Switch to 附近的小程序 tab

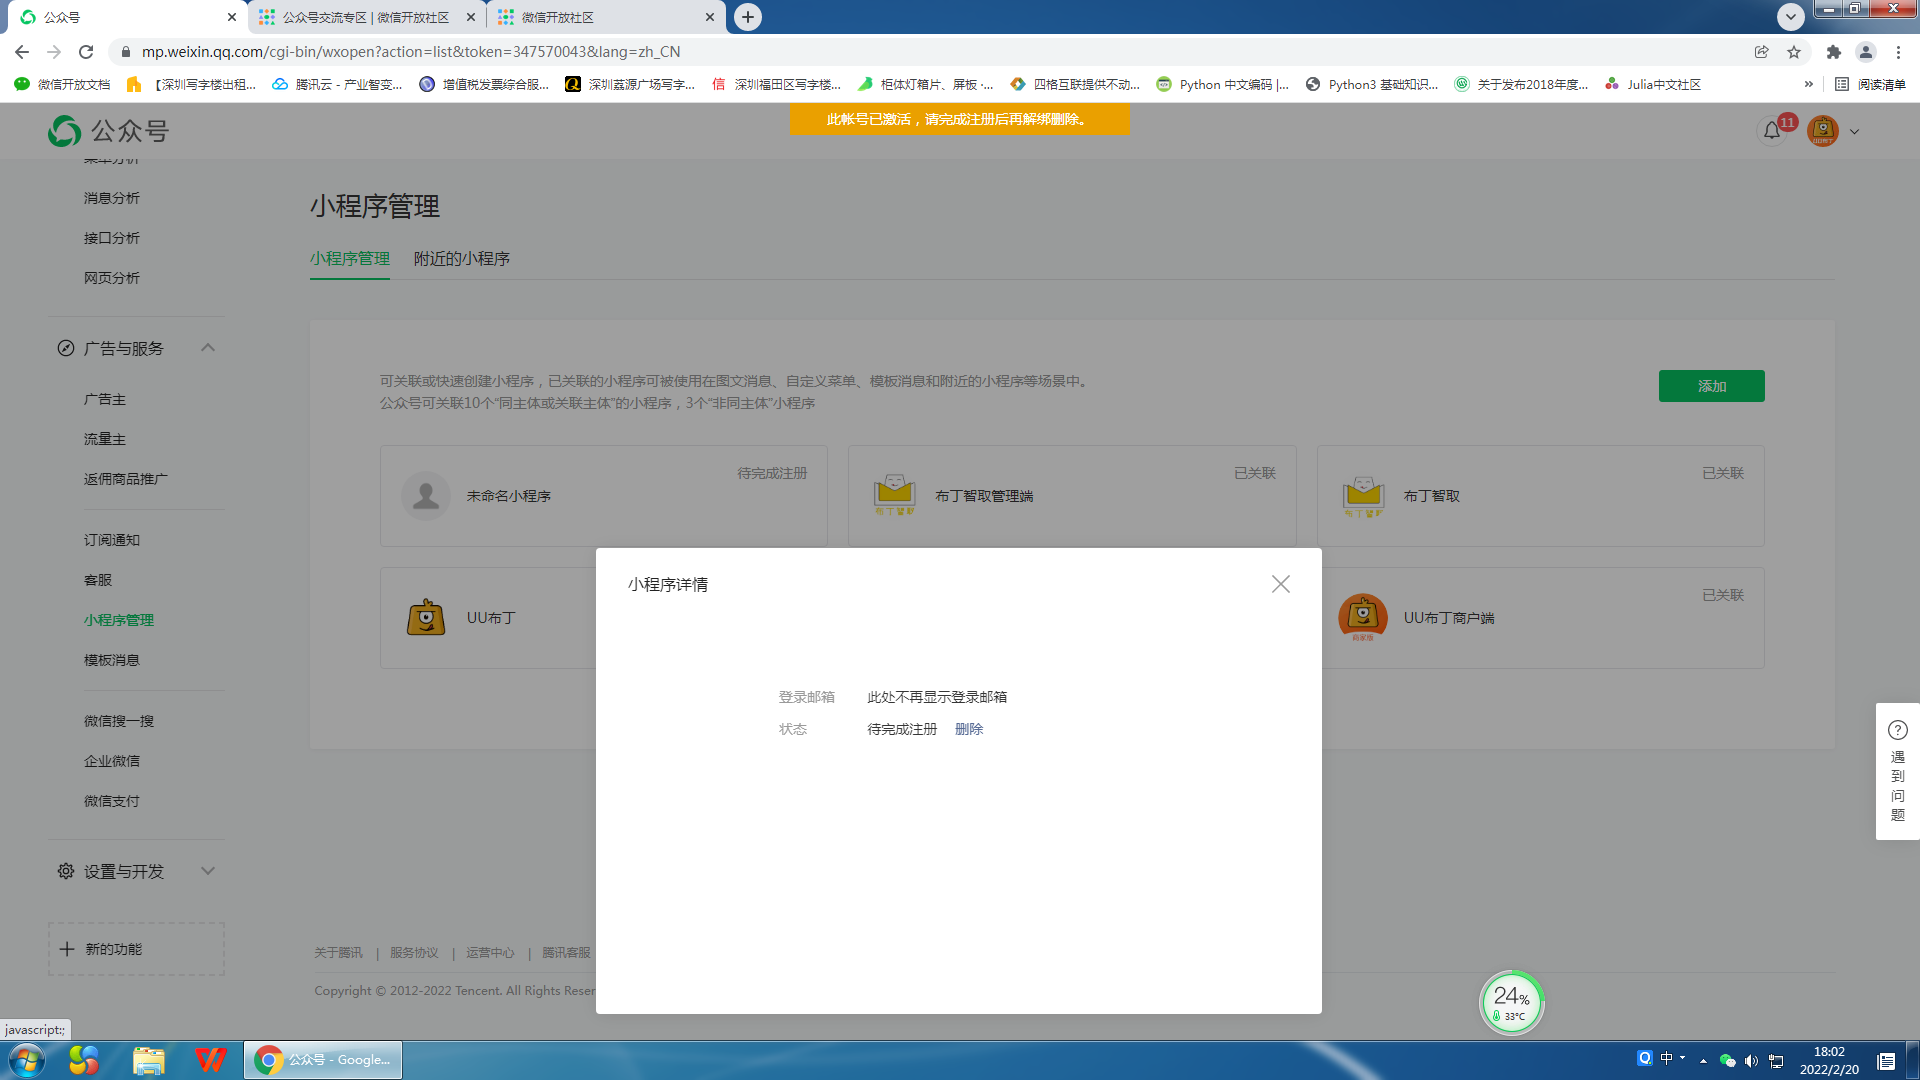click(461, 258)
